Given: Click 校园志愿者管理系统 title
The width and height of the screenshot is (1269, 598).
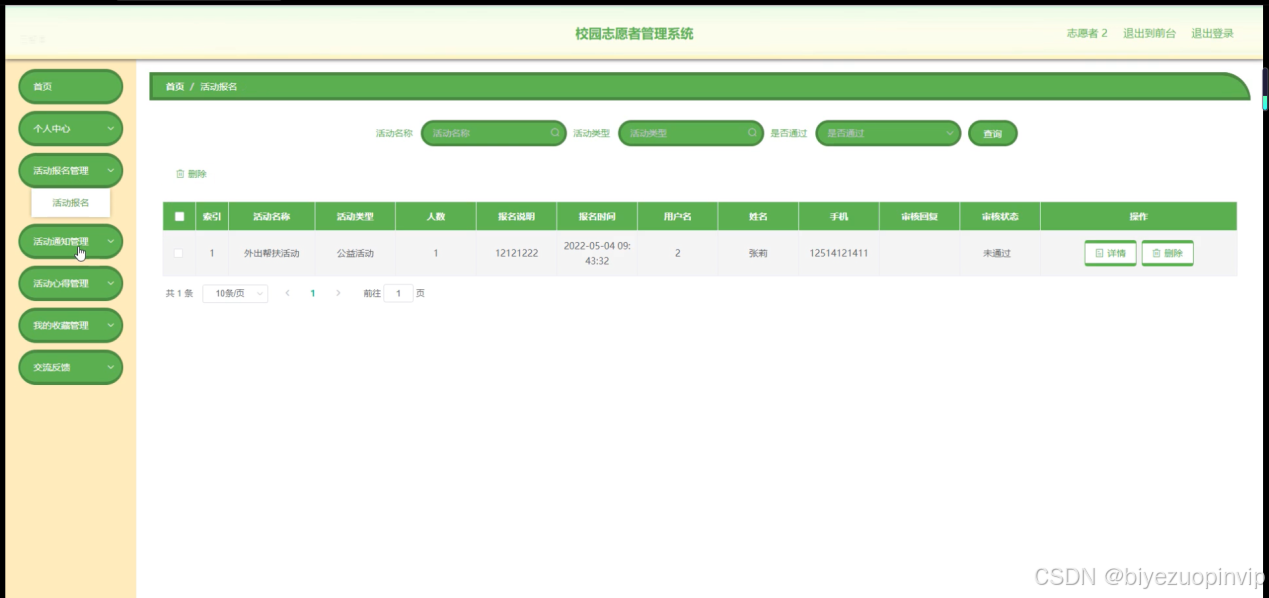Looking at the screenshot, I should [x=634, y=33].
